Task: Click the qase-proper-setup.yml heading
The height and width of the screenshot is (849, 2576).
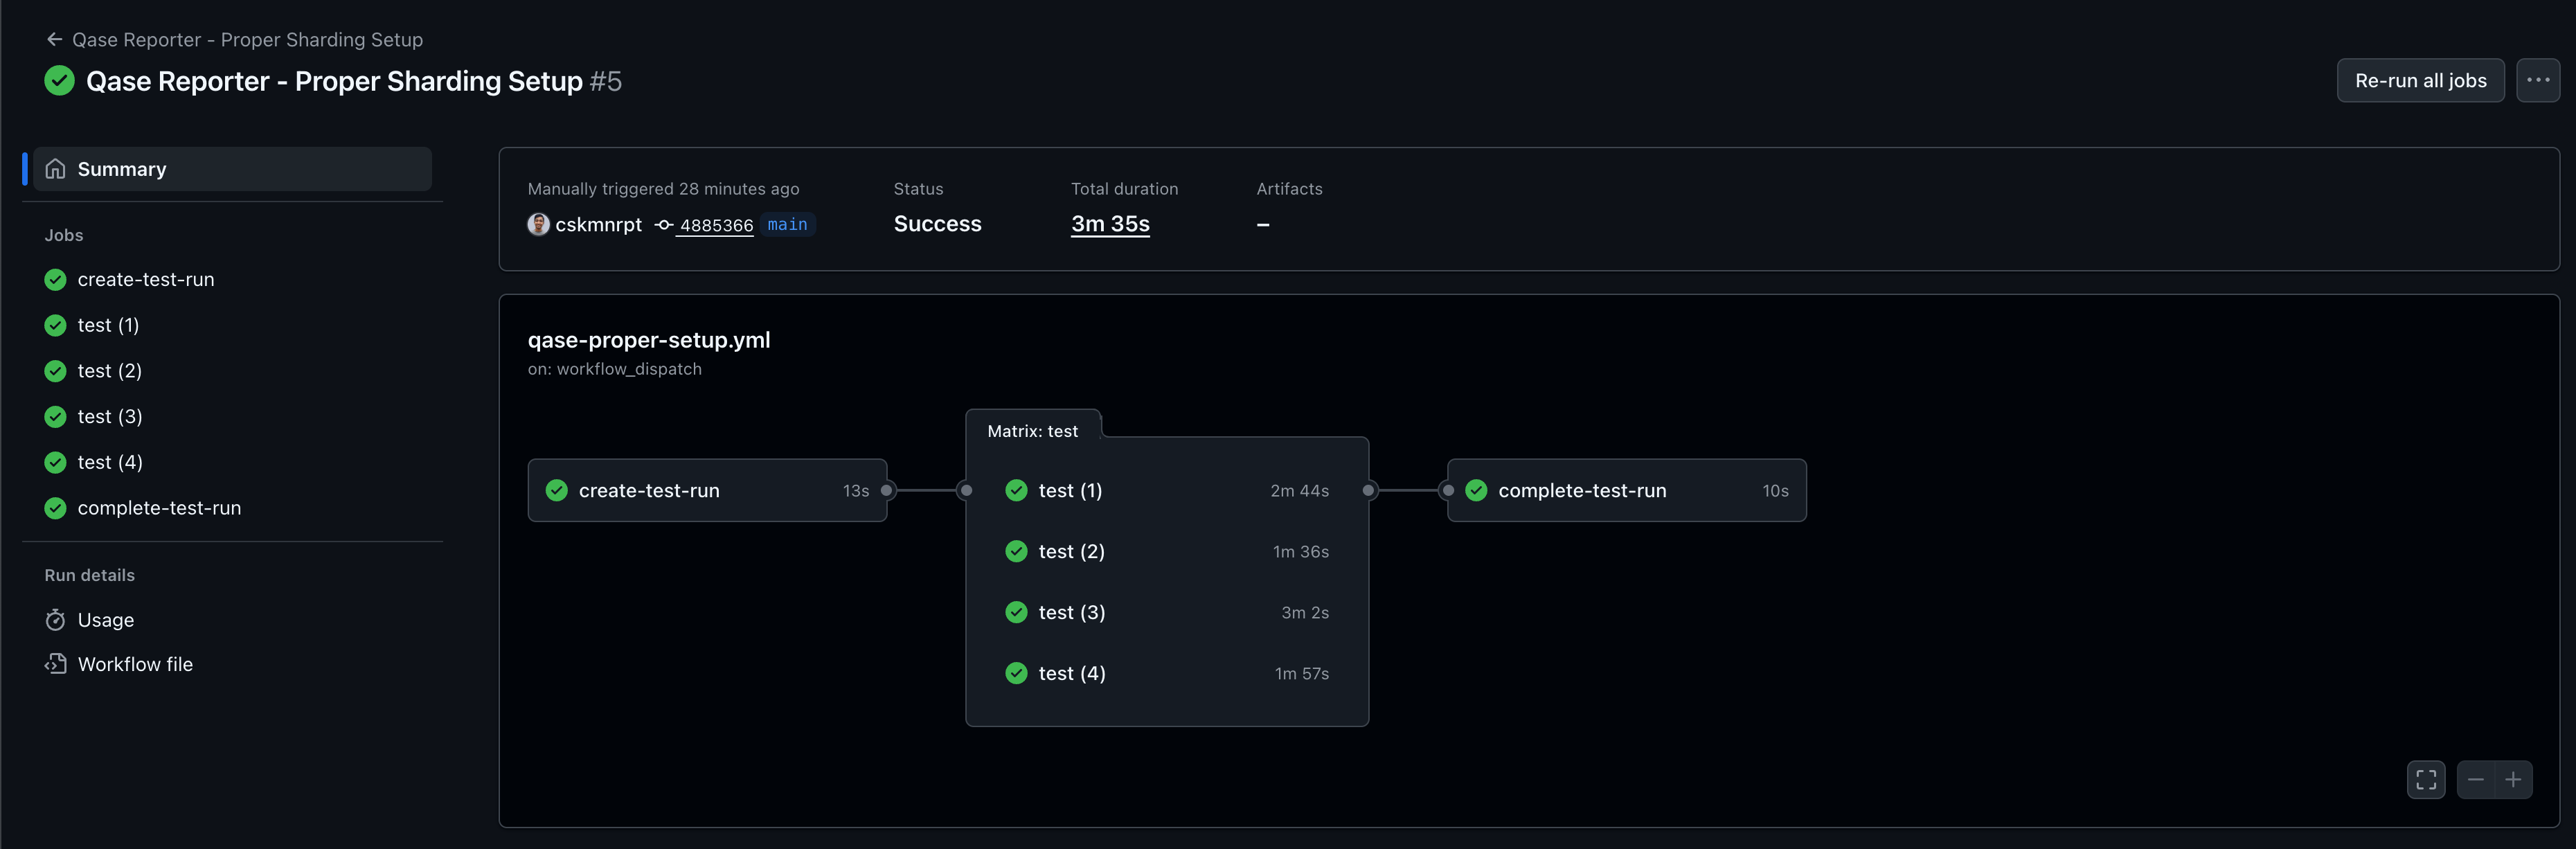Action: pyautogui.click(x=649, y=340)
